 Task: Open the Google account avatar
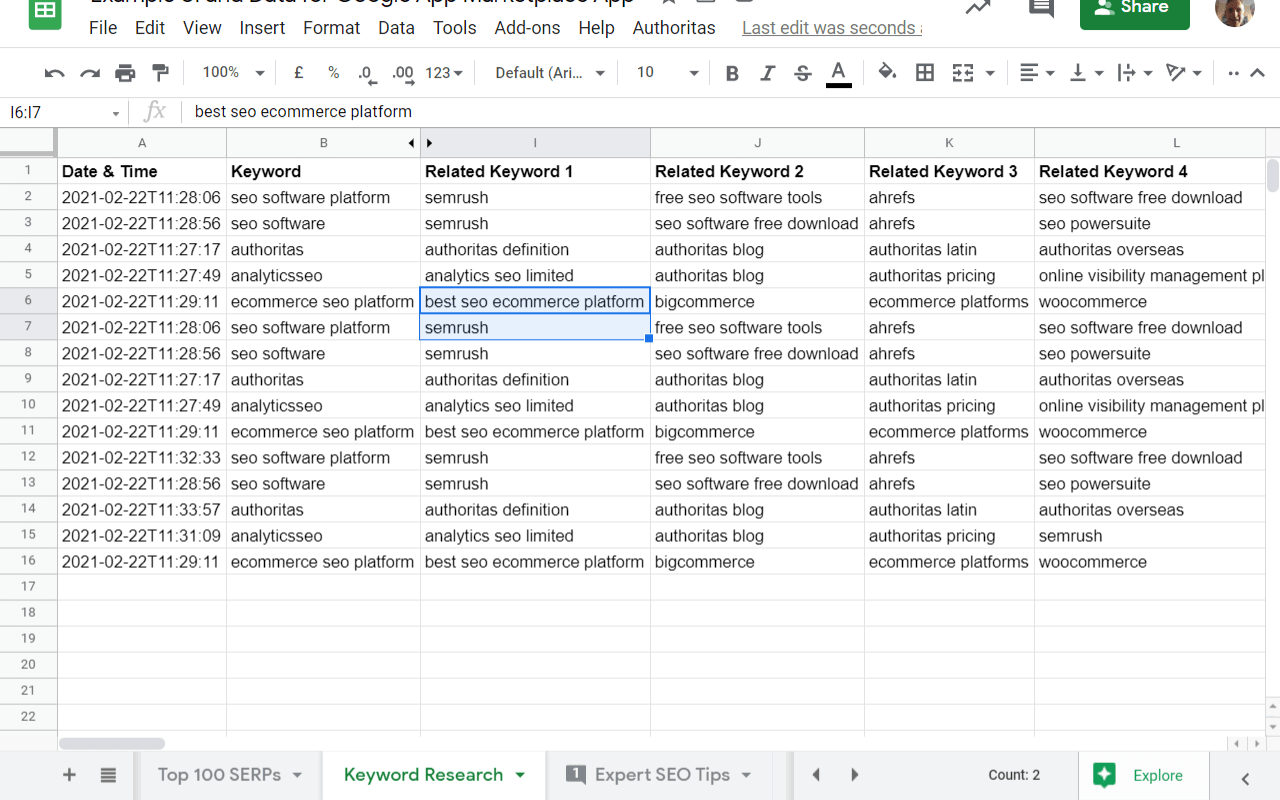click(1235, 10)
